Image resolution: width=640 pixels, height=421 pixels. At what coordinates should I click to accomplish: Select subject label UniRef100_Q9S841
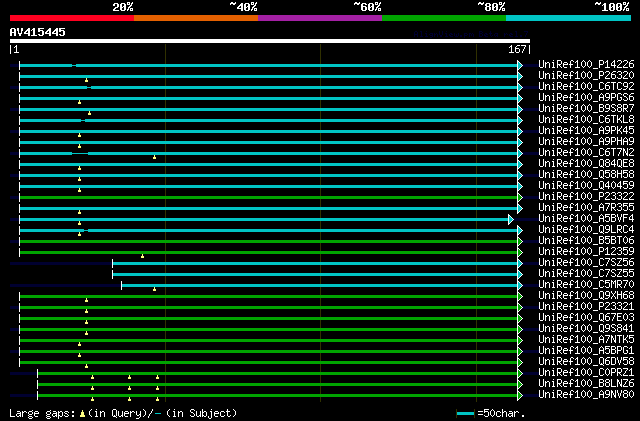click(x=586, y=329)
